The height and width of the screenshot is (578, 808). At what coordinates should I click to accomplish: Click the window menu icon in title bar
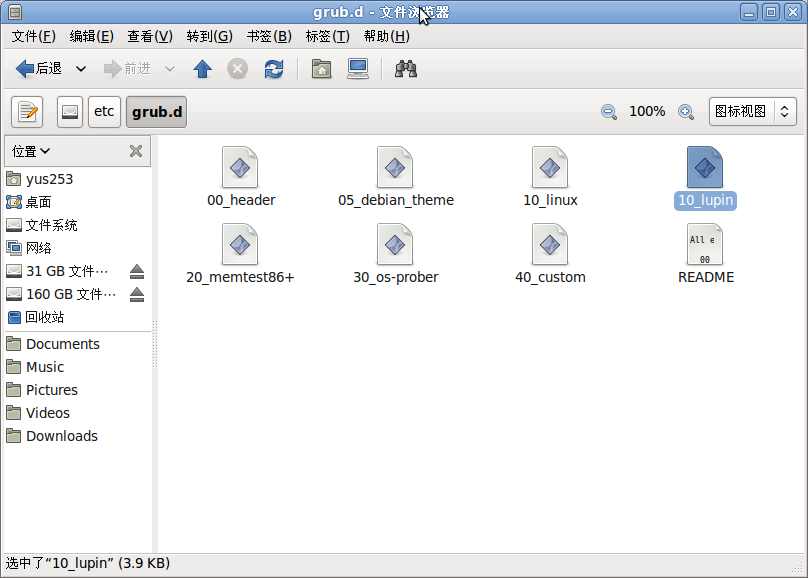[15, 12]
